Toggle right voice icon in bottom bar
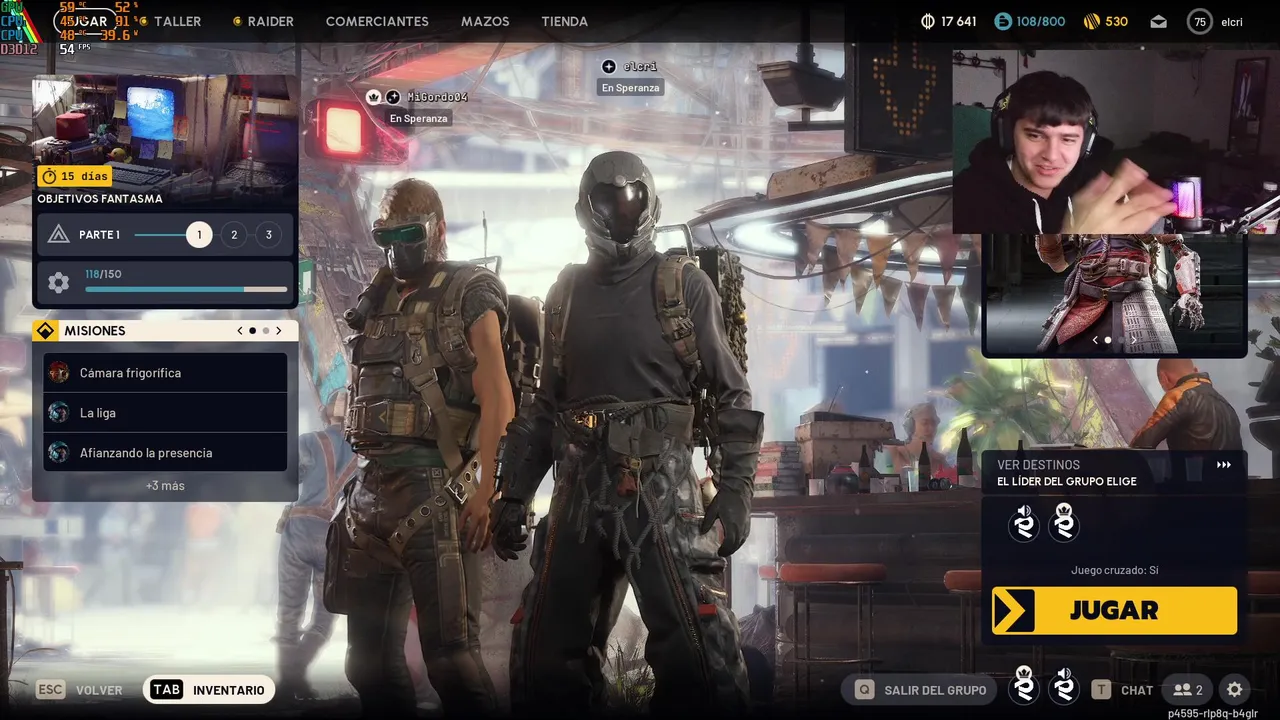 (x=1064, y=686)
